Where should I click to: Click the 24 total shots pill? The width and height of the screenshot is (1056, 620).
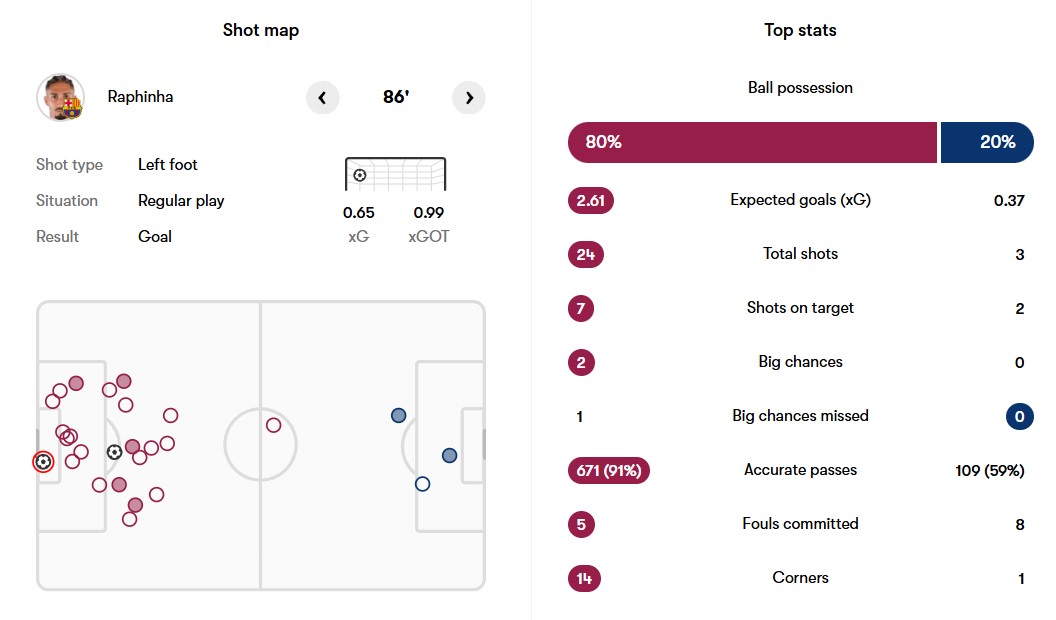pos(585,254)
